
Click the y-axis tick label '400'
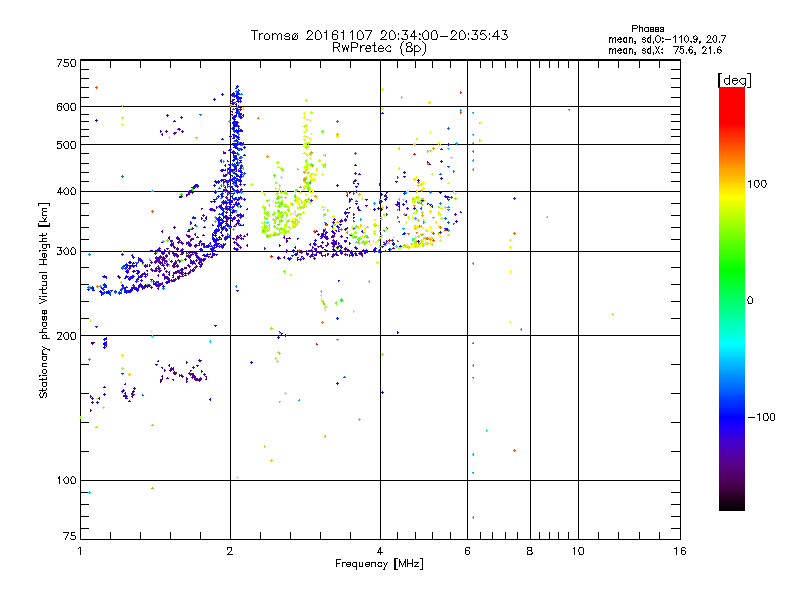point(66,191)
